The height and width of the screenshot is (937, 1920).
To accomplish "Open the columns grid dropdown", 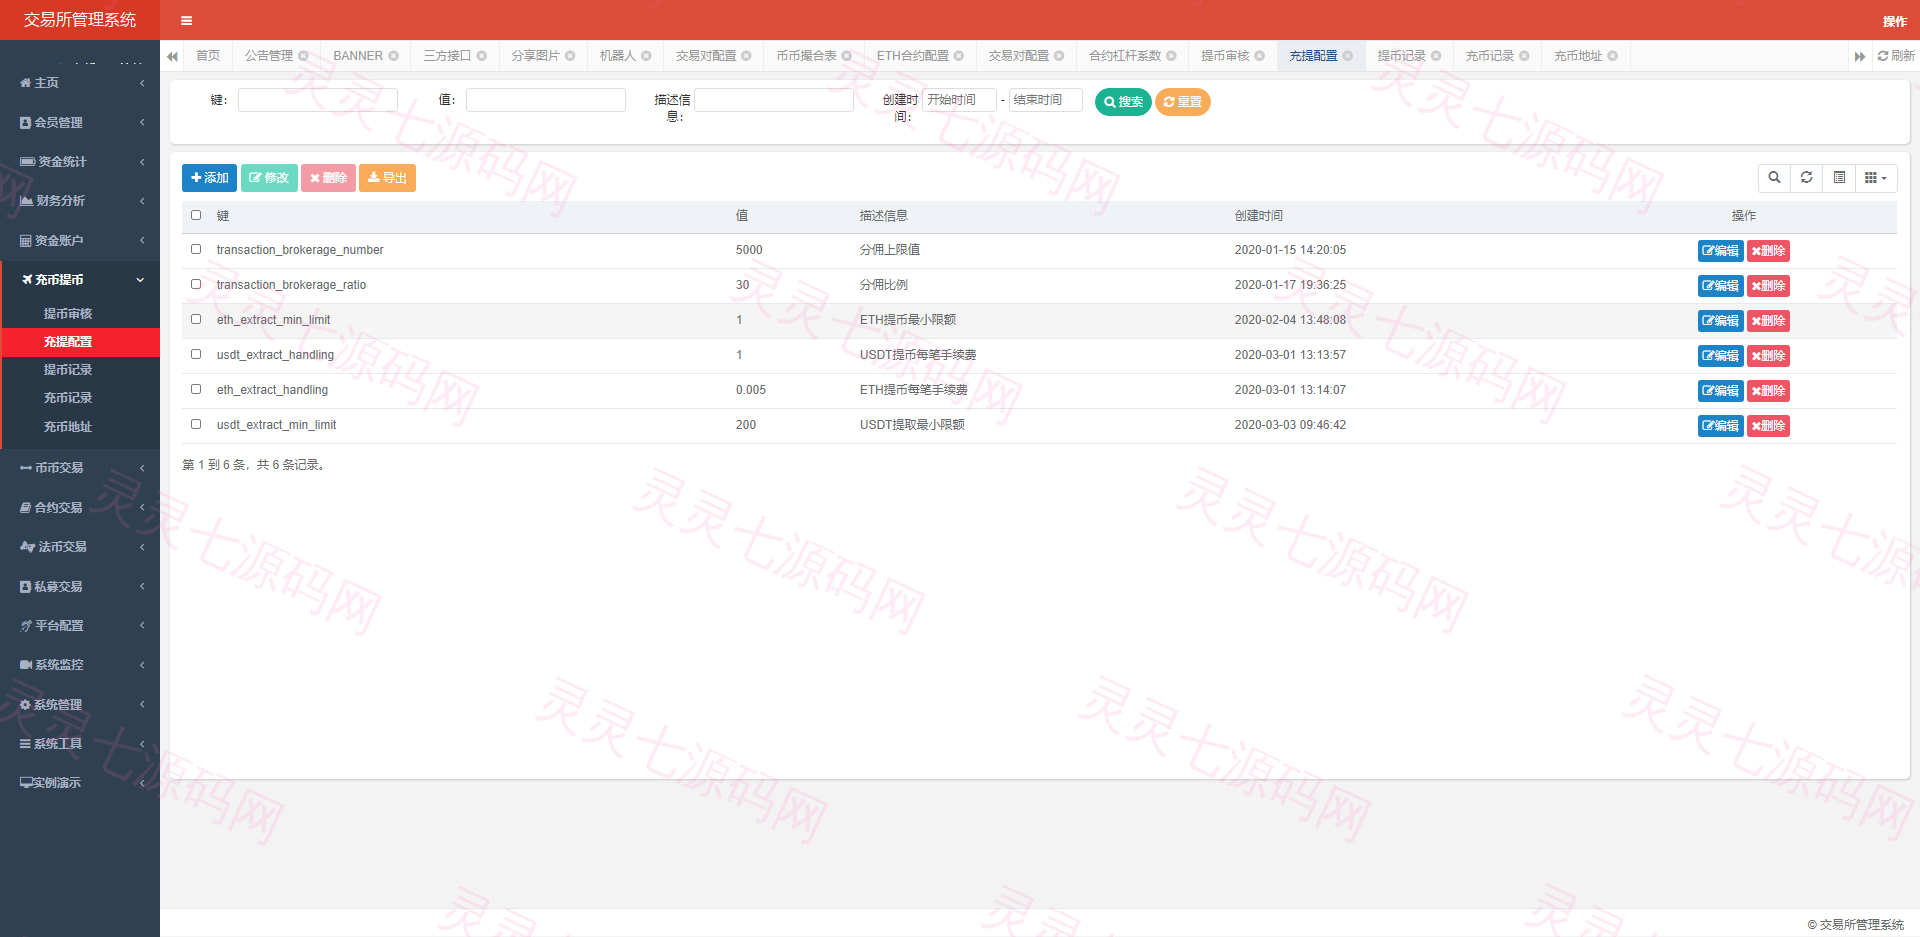I will tap(1876, 178).
